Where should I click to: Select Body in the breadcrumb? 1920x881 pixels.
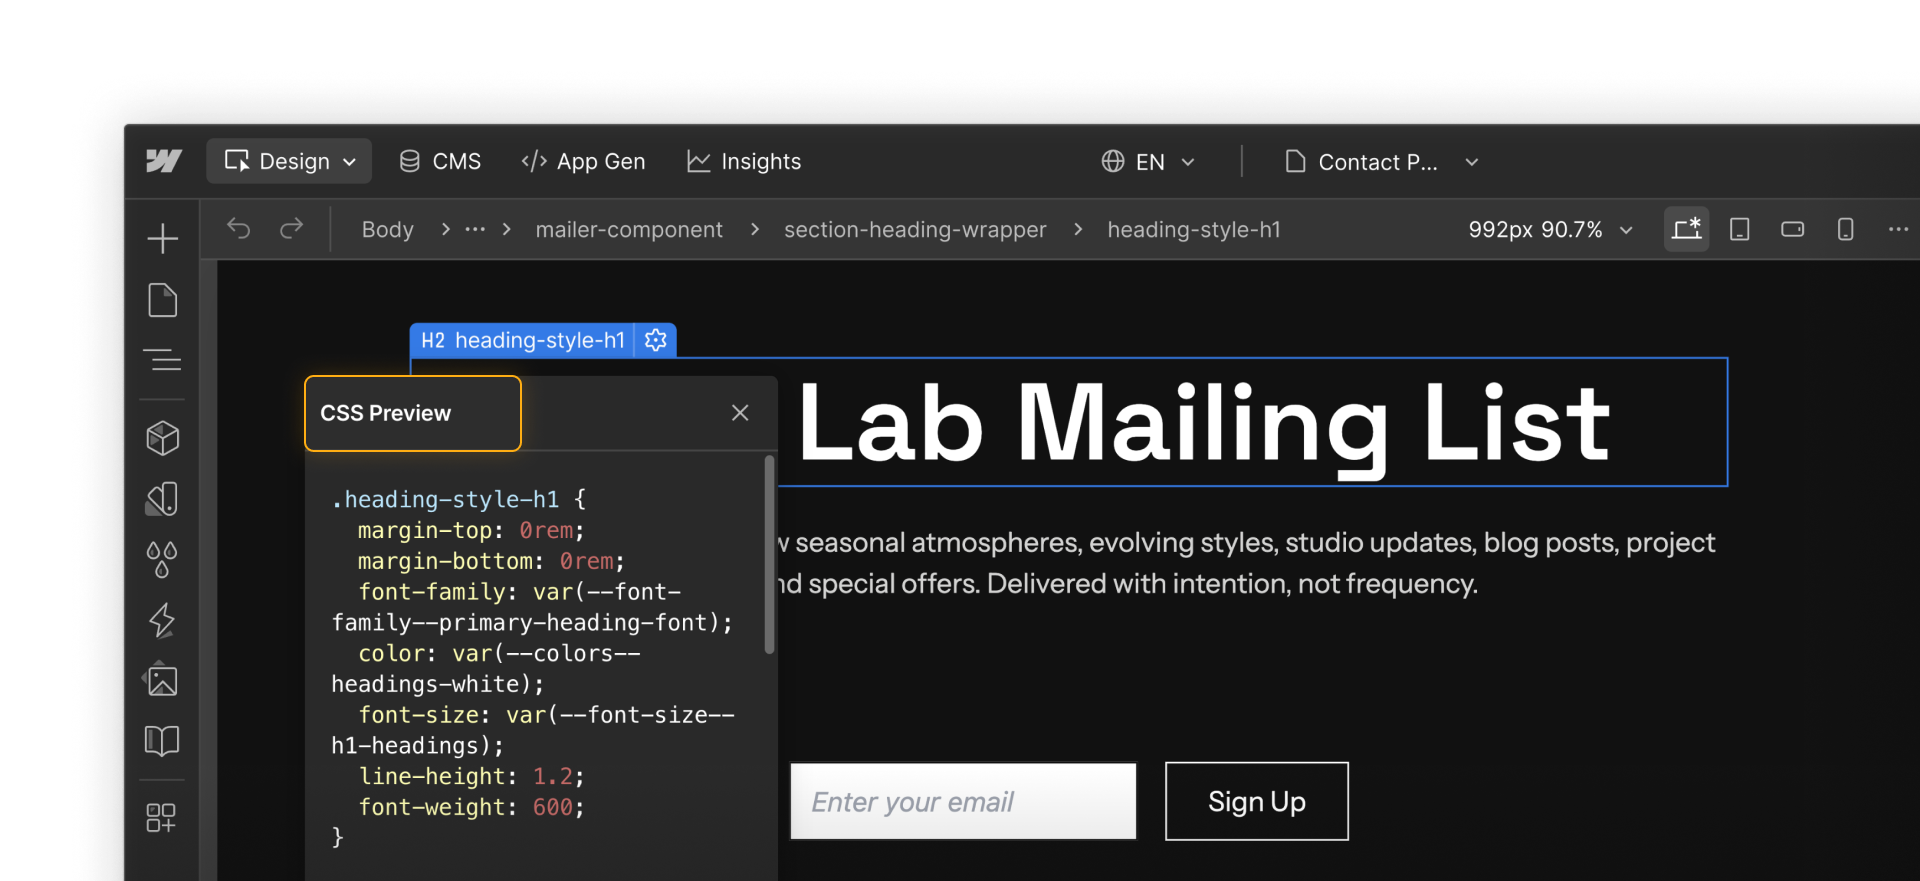(x=388, y=229)
